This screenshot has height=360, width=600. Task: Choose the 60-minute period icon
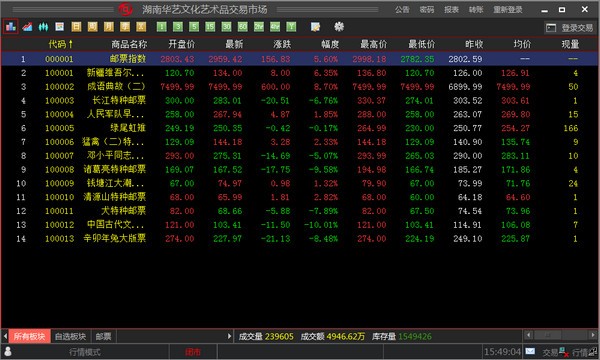click(242, 27)
